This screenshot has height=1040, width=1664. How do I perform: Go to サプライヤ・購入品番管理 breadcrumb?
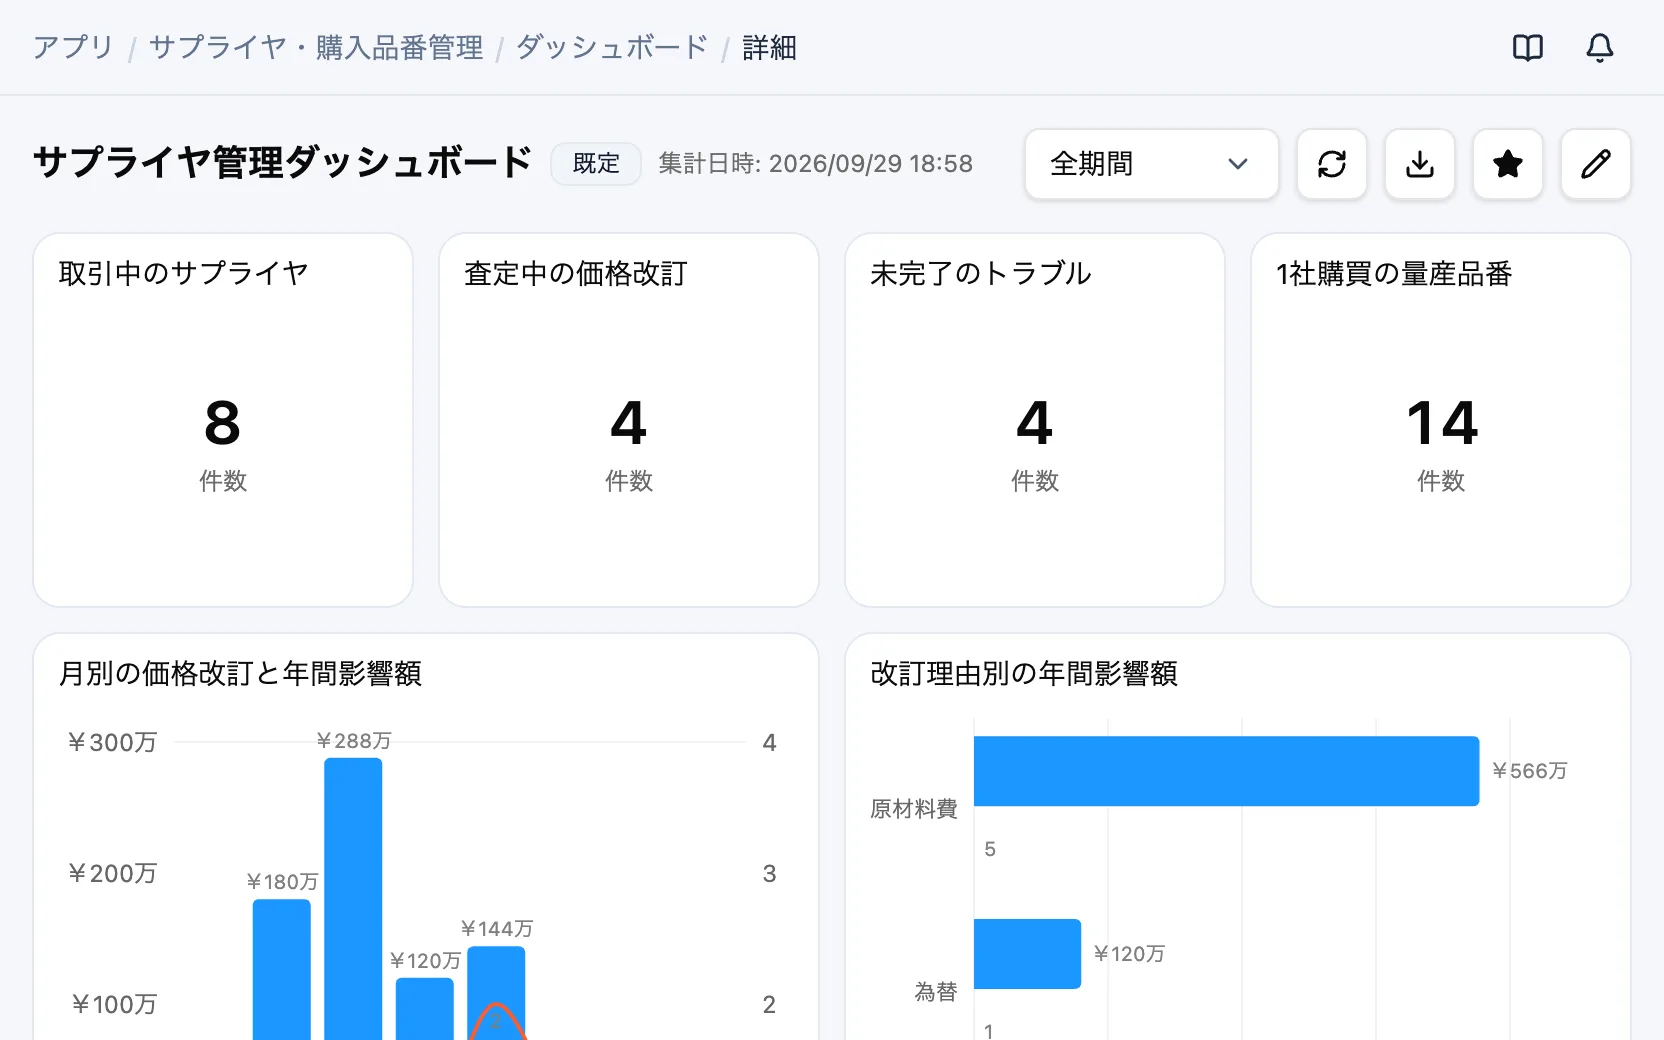click(316, 48)
